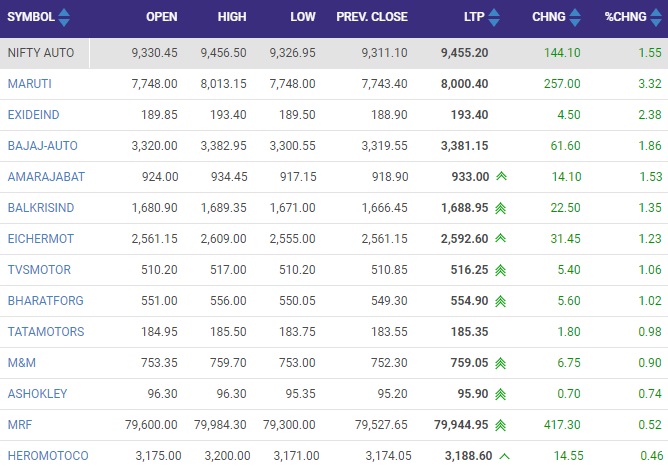Open the TVSMOTOR stock link
This screenshot has height=467, width=668.
[x=39, y=270]
